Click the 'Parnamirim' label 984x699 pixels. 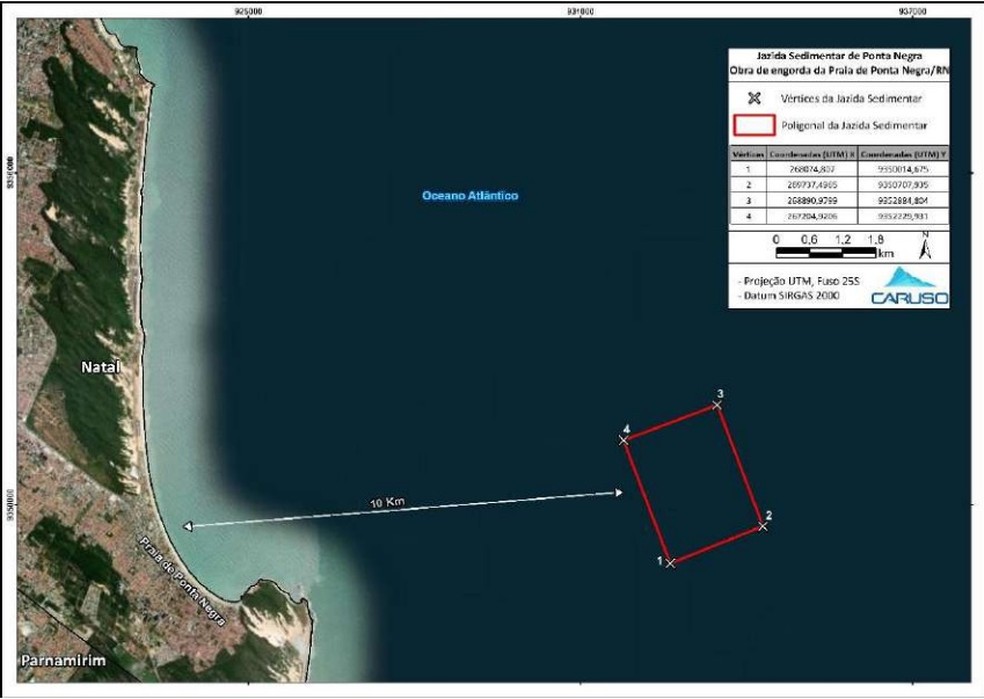tap(63, 660)
